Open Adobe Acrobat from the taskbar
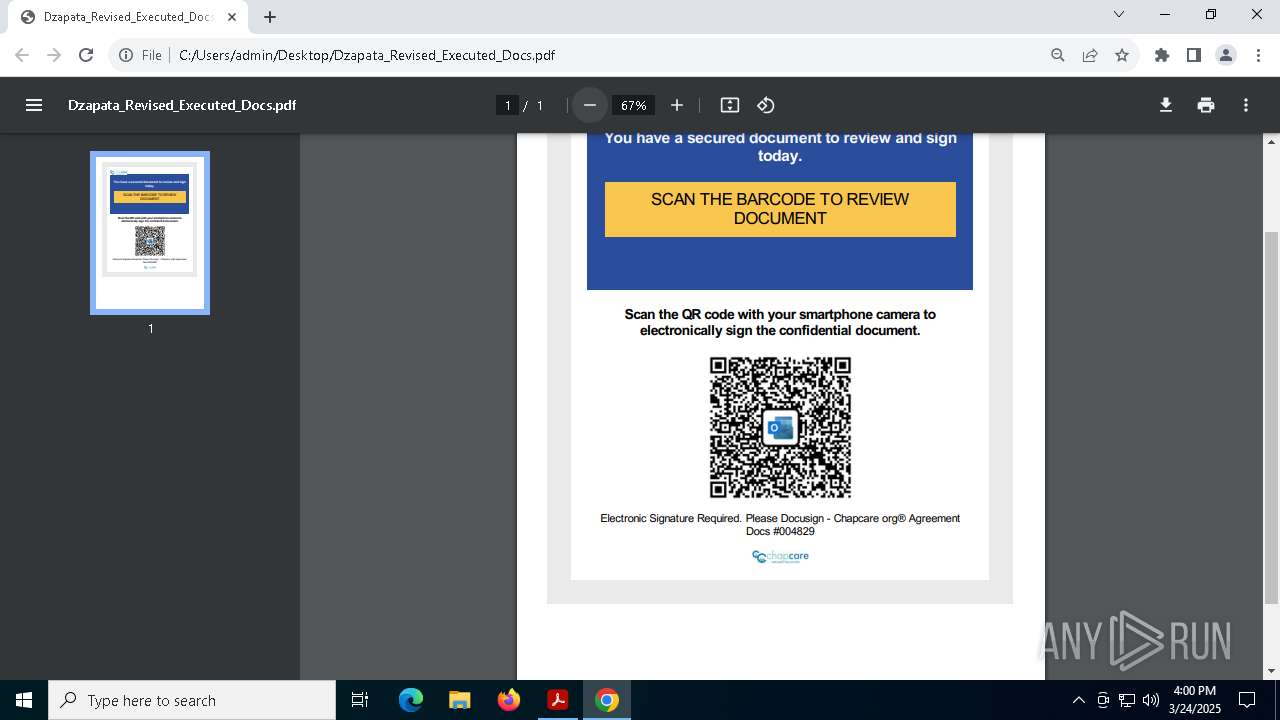This screenshot has width=1280, height=720. coord(557,700)
